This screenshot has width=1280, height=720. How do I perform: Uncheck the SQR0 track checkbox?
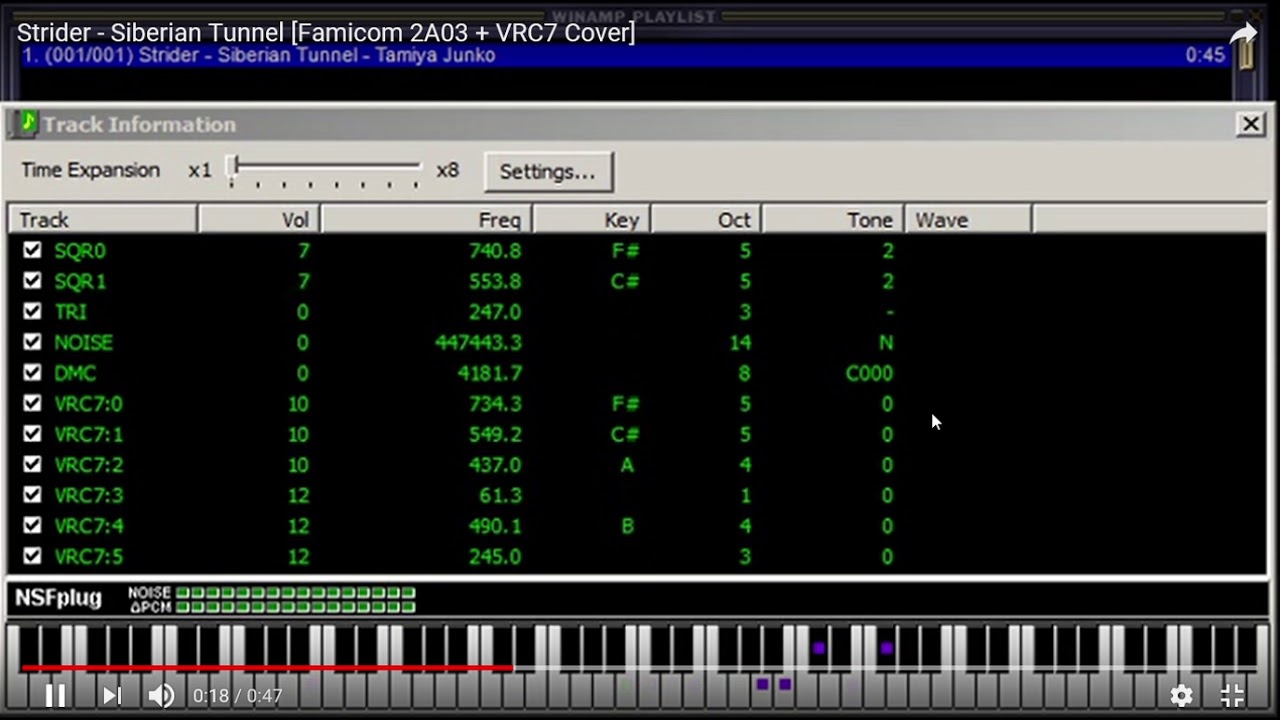coord(32,250)
